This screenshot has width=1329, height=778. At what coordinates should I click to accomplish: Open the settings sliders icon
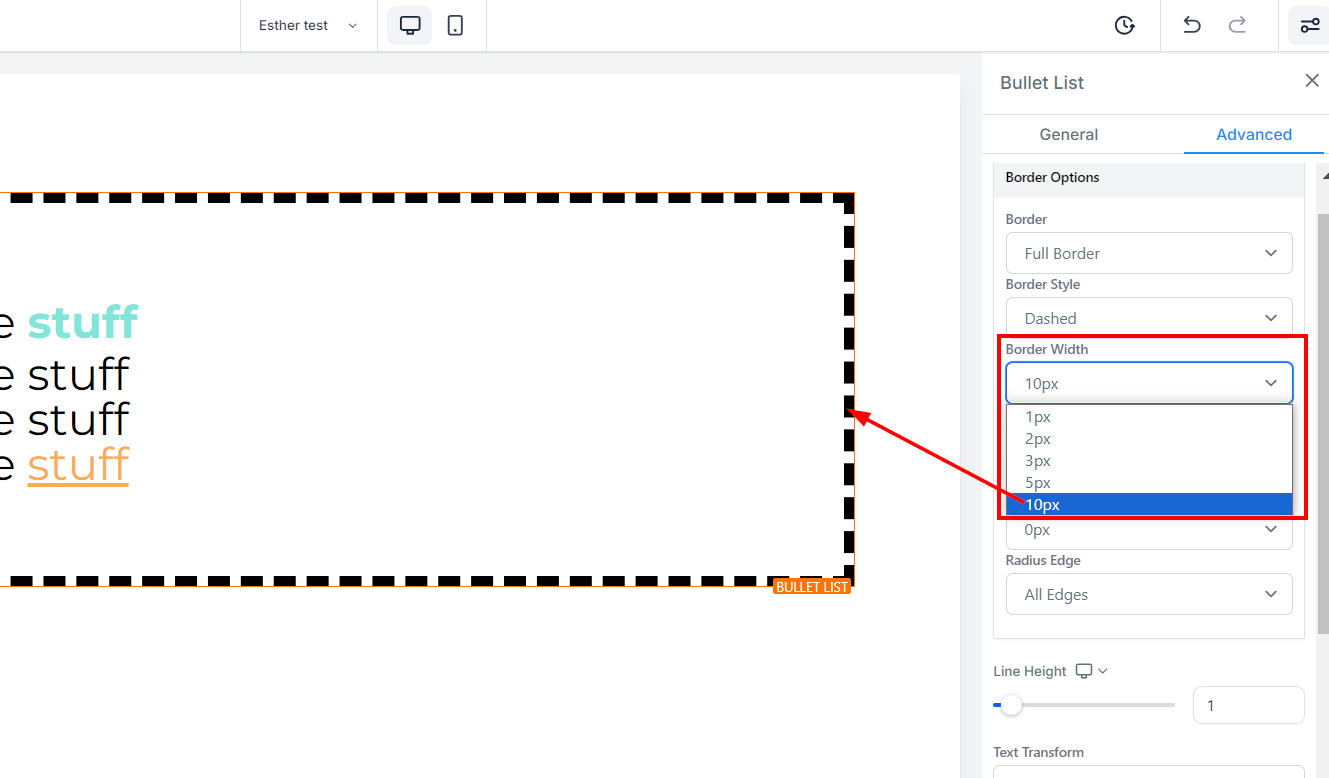[1309, 26]
